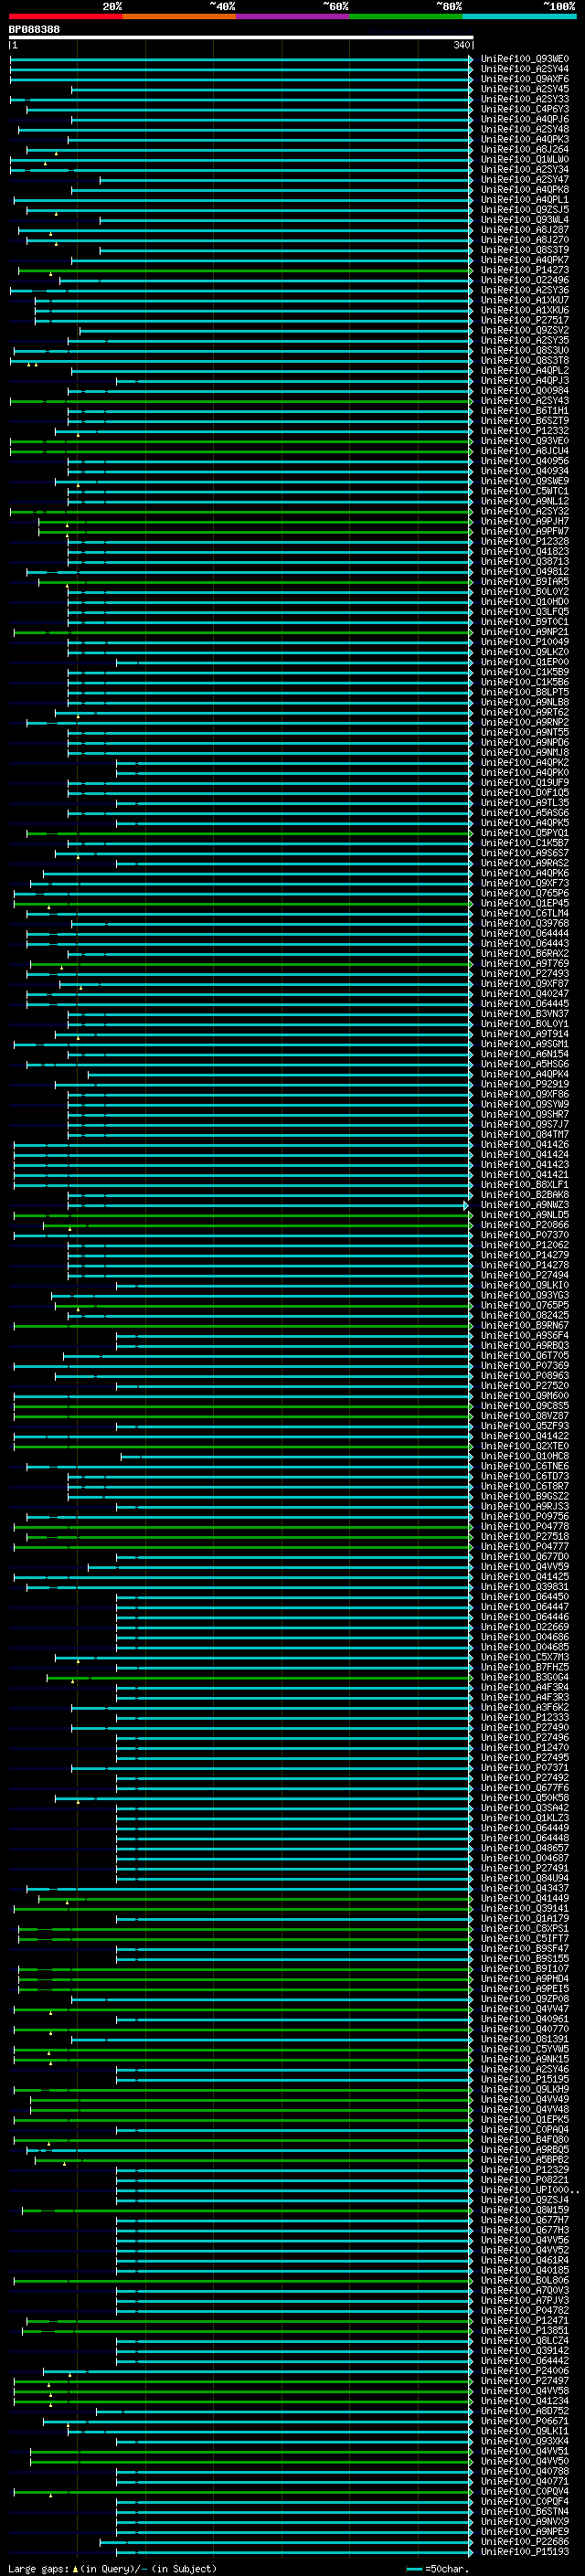Click the cyan ~100% identity legend segment
This screenshot has width=585, height=2576.
520,16
